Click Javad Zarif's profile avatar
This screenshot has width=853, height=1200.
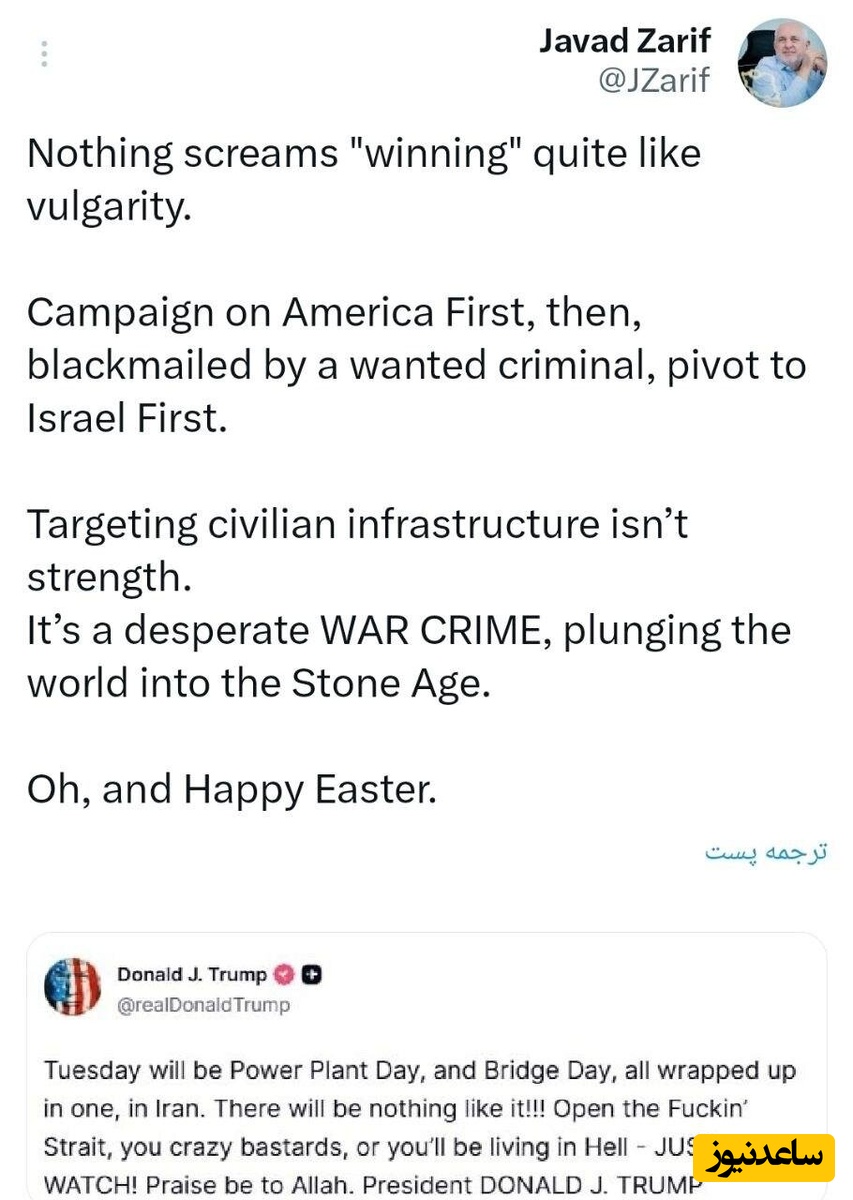click(x=781, y=62)
